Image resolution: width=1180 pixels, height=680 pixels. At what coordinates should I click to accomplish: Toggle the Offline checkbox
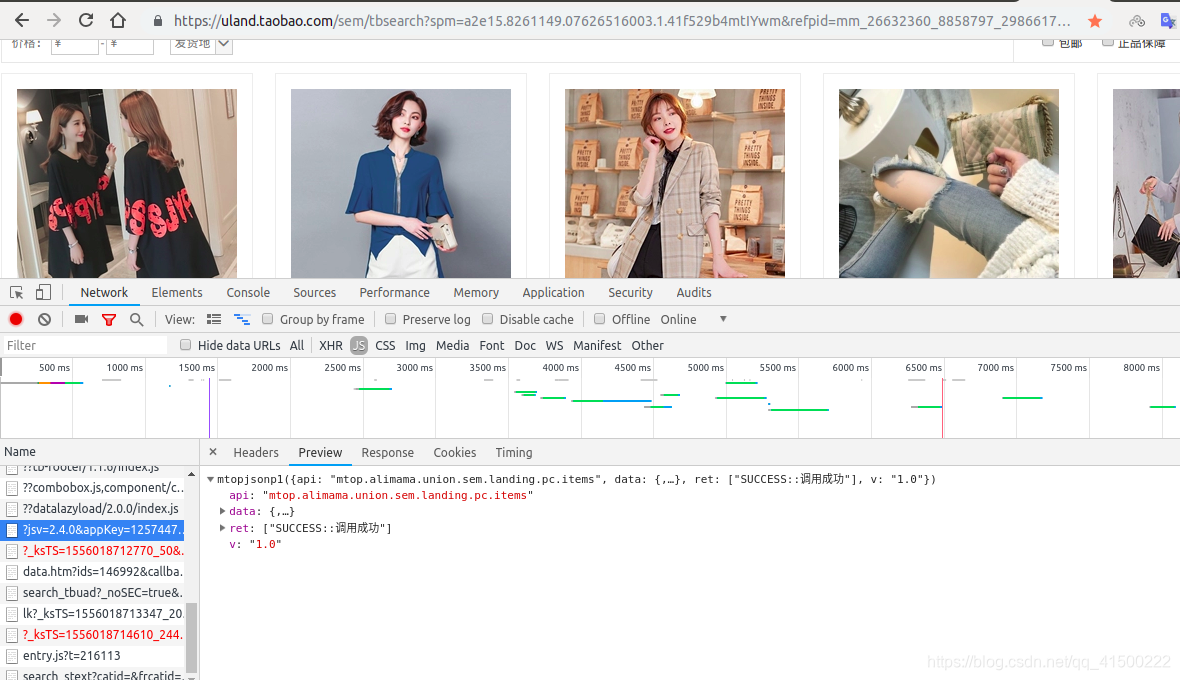coord(599,319)
